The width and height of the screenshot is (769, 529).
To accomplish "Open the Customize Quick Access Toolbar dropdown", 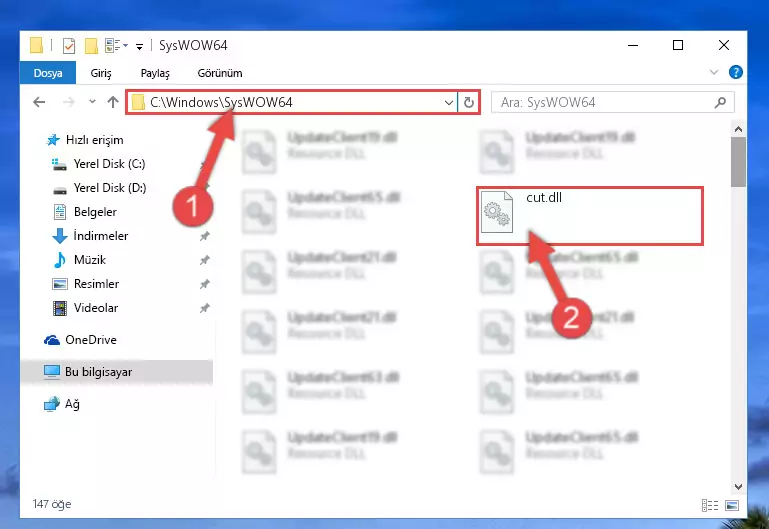I will 139,47.
